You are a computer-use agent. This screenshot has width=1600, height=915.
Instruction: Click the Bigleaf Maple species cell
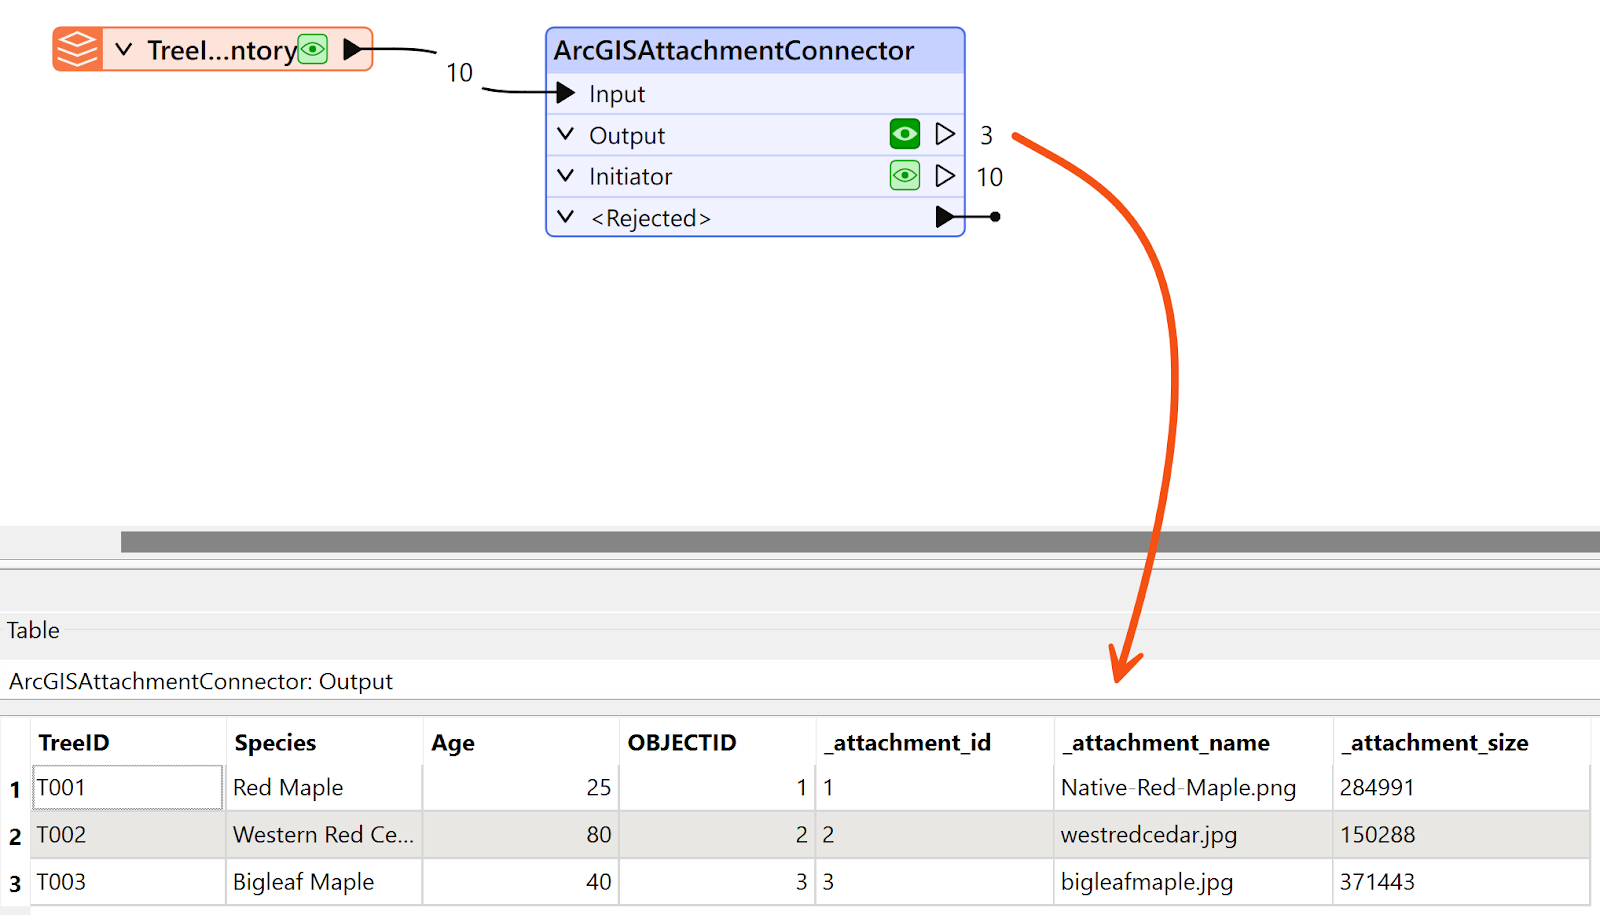click(324, 882)
